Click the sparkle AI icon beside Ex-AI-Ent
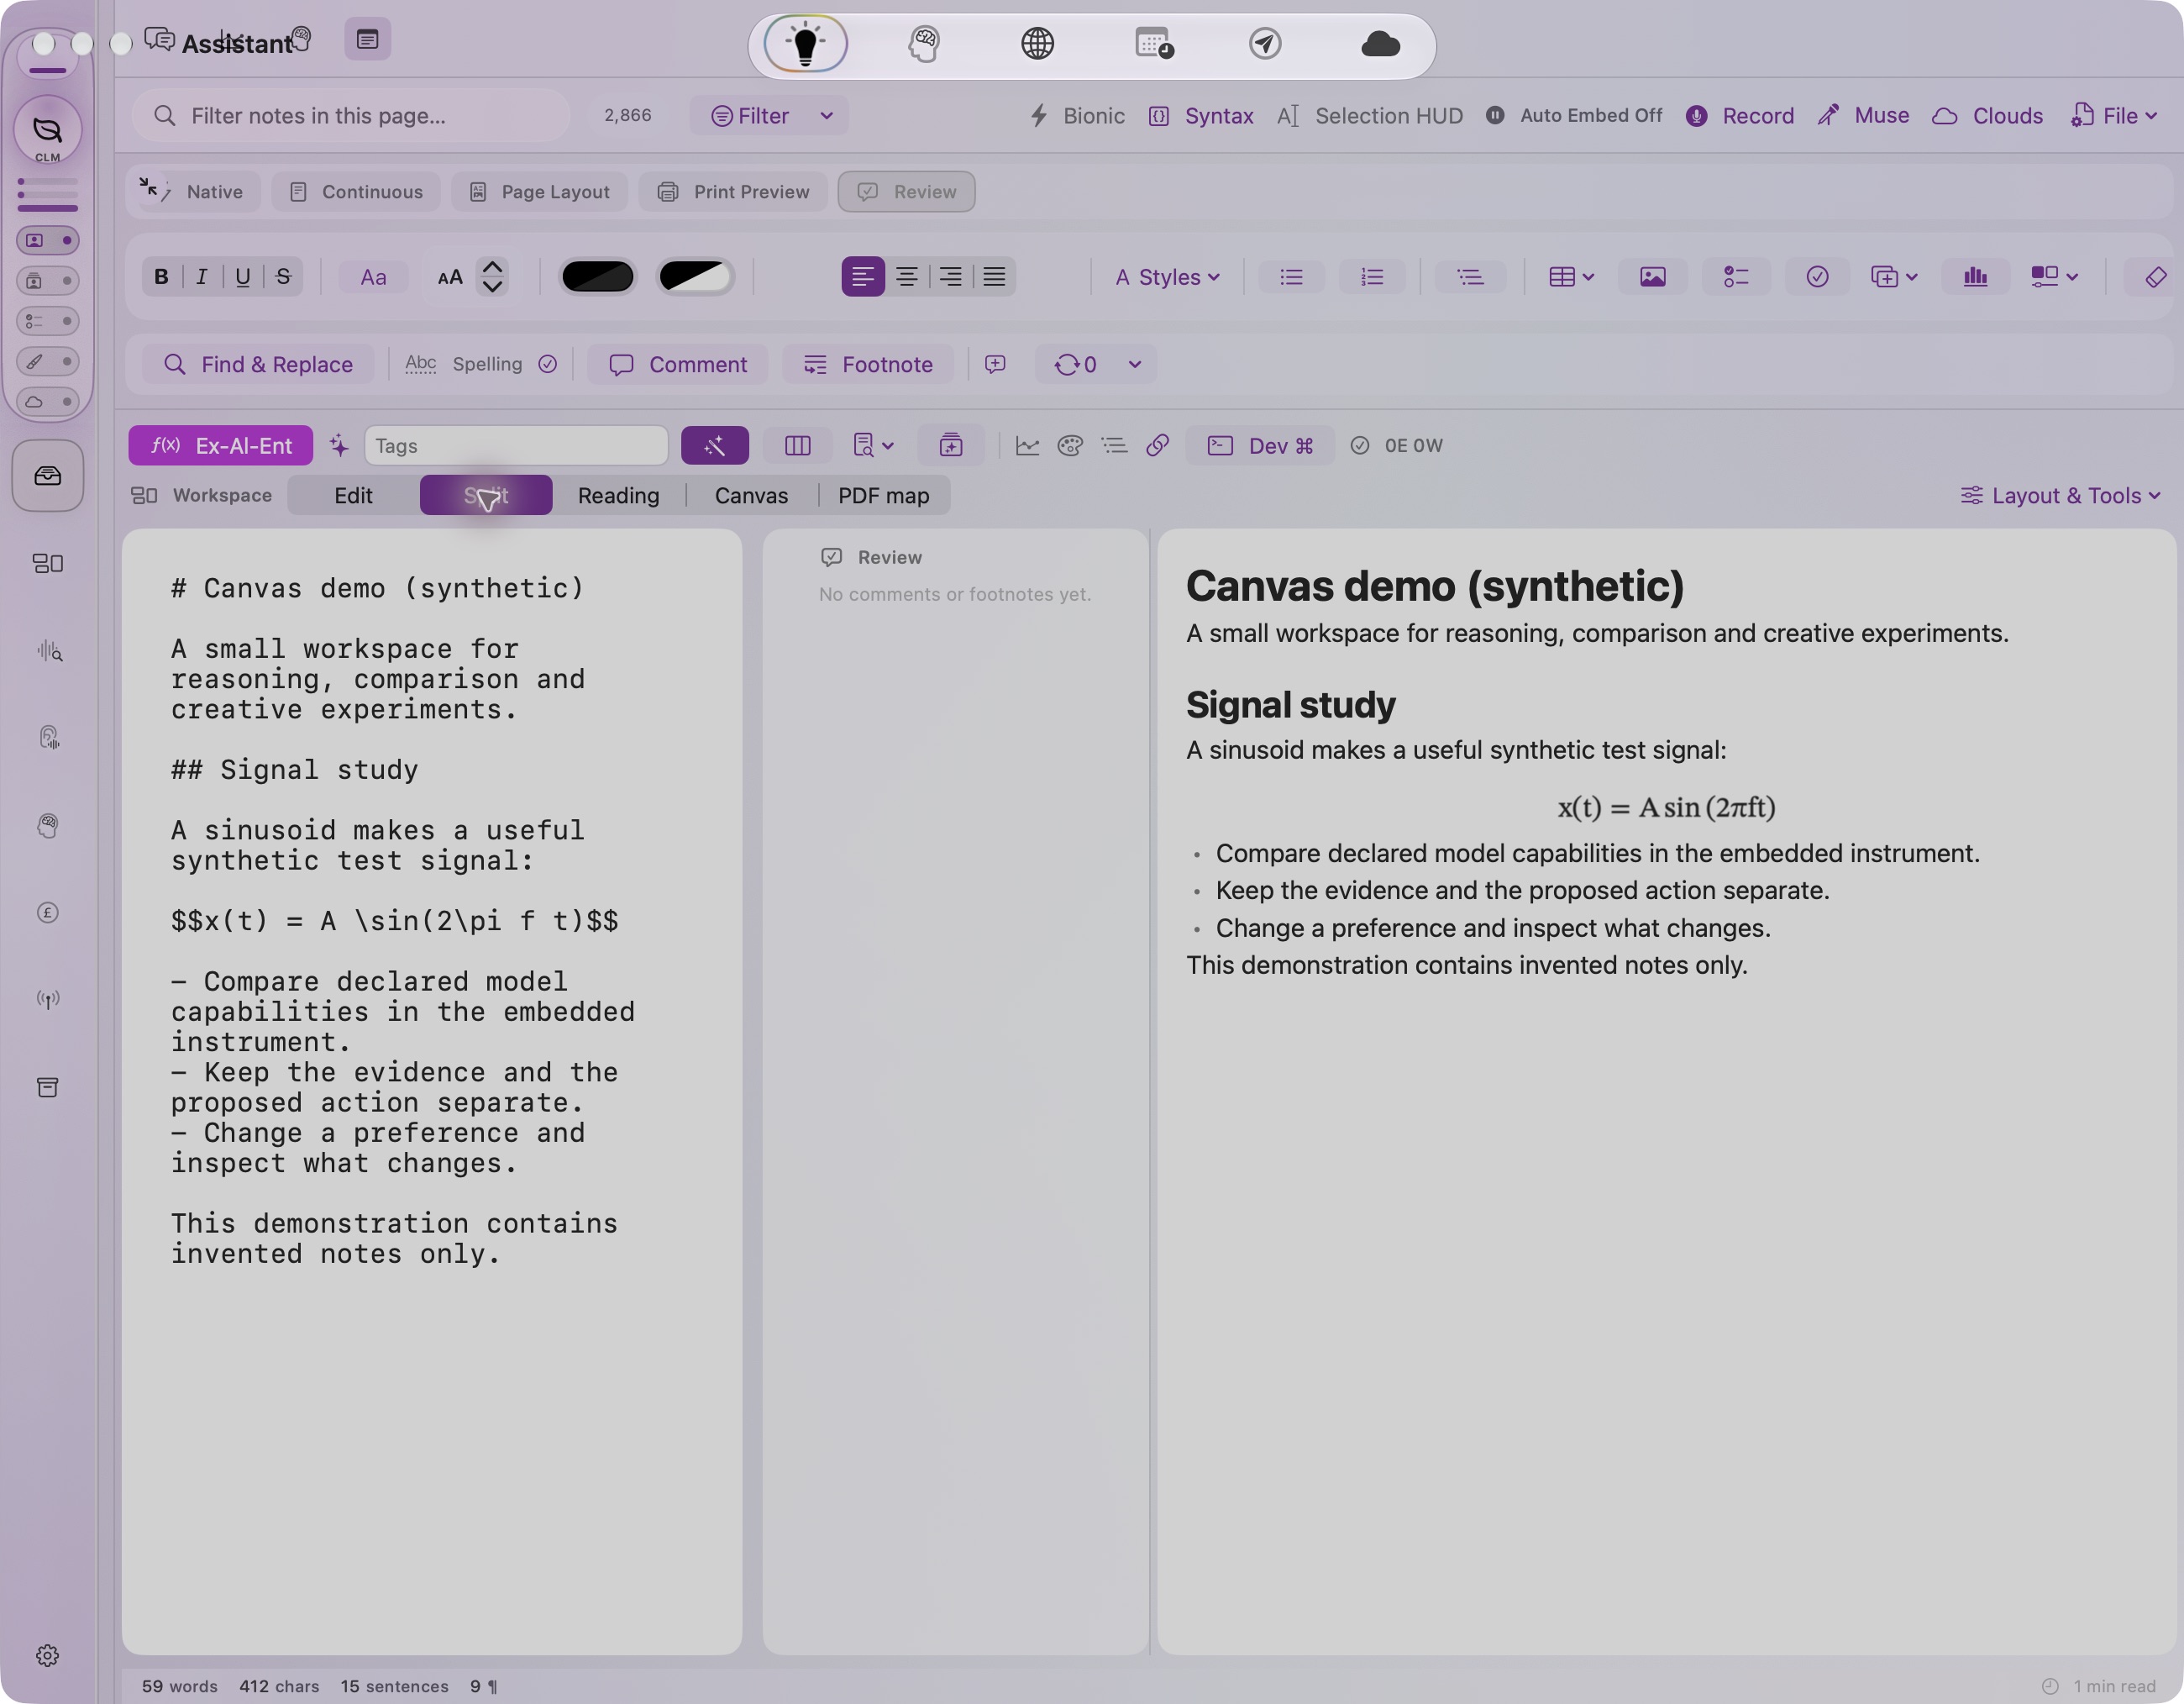Image resolution: width=2184 pixels, height=1704 pixels. (339, 446)
